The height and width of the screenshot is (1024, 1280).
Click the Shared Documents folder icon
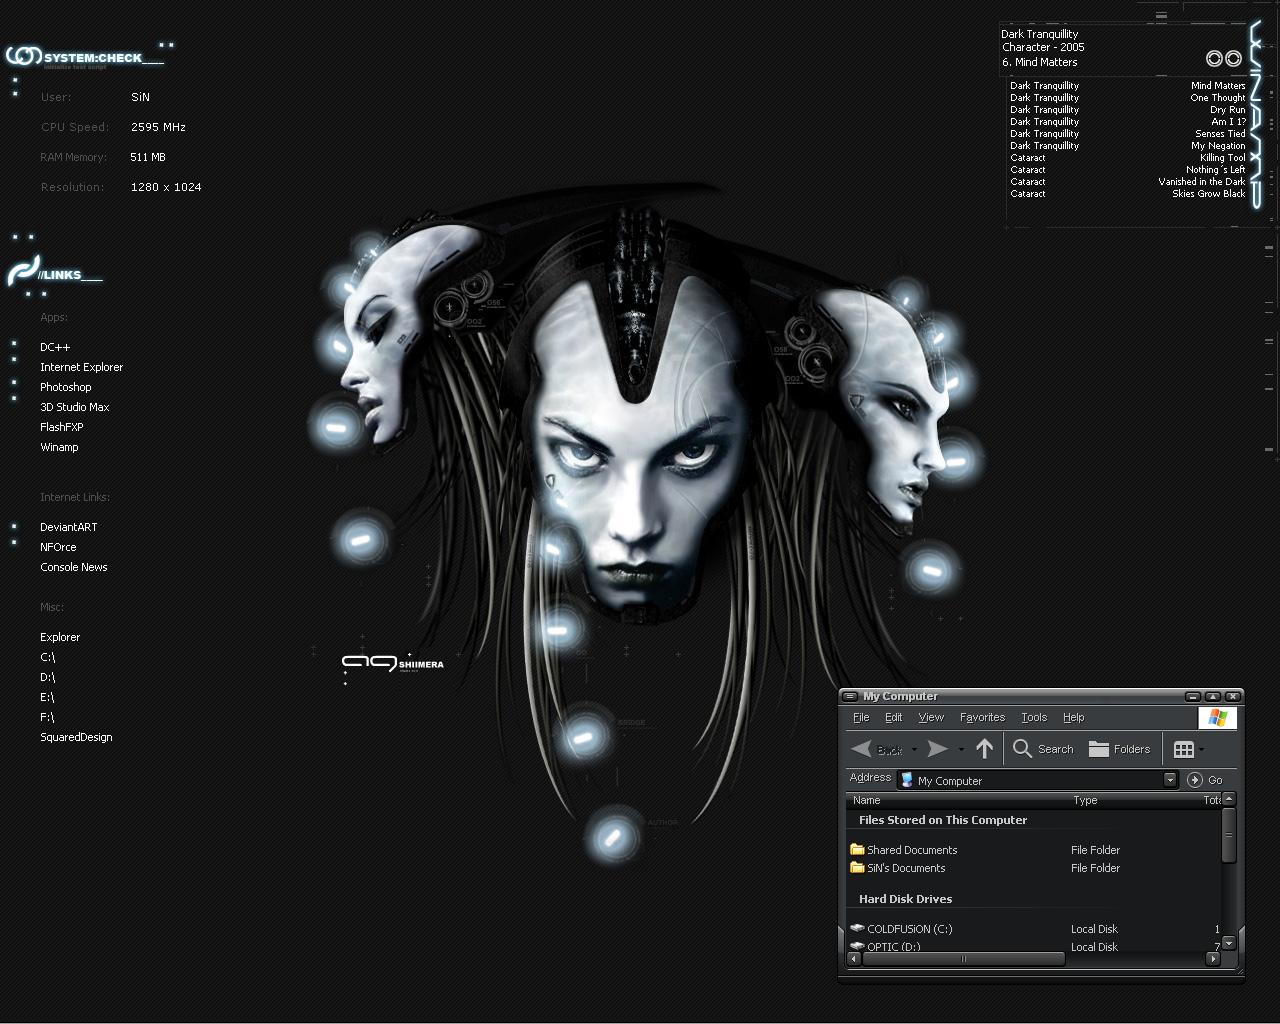tap(857, 849)
